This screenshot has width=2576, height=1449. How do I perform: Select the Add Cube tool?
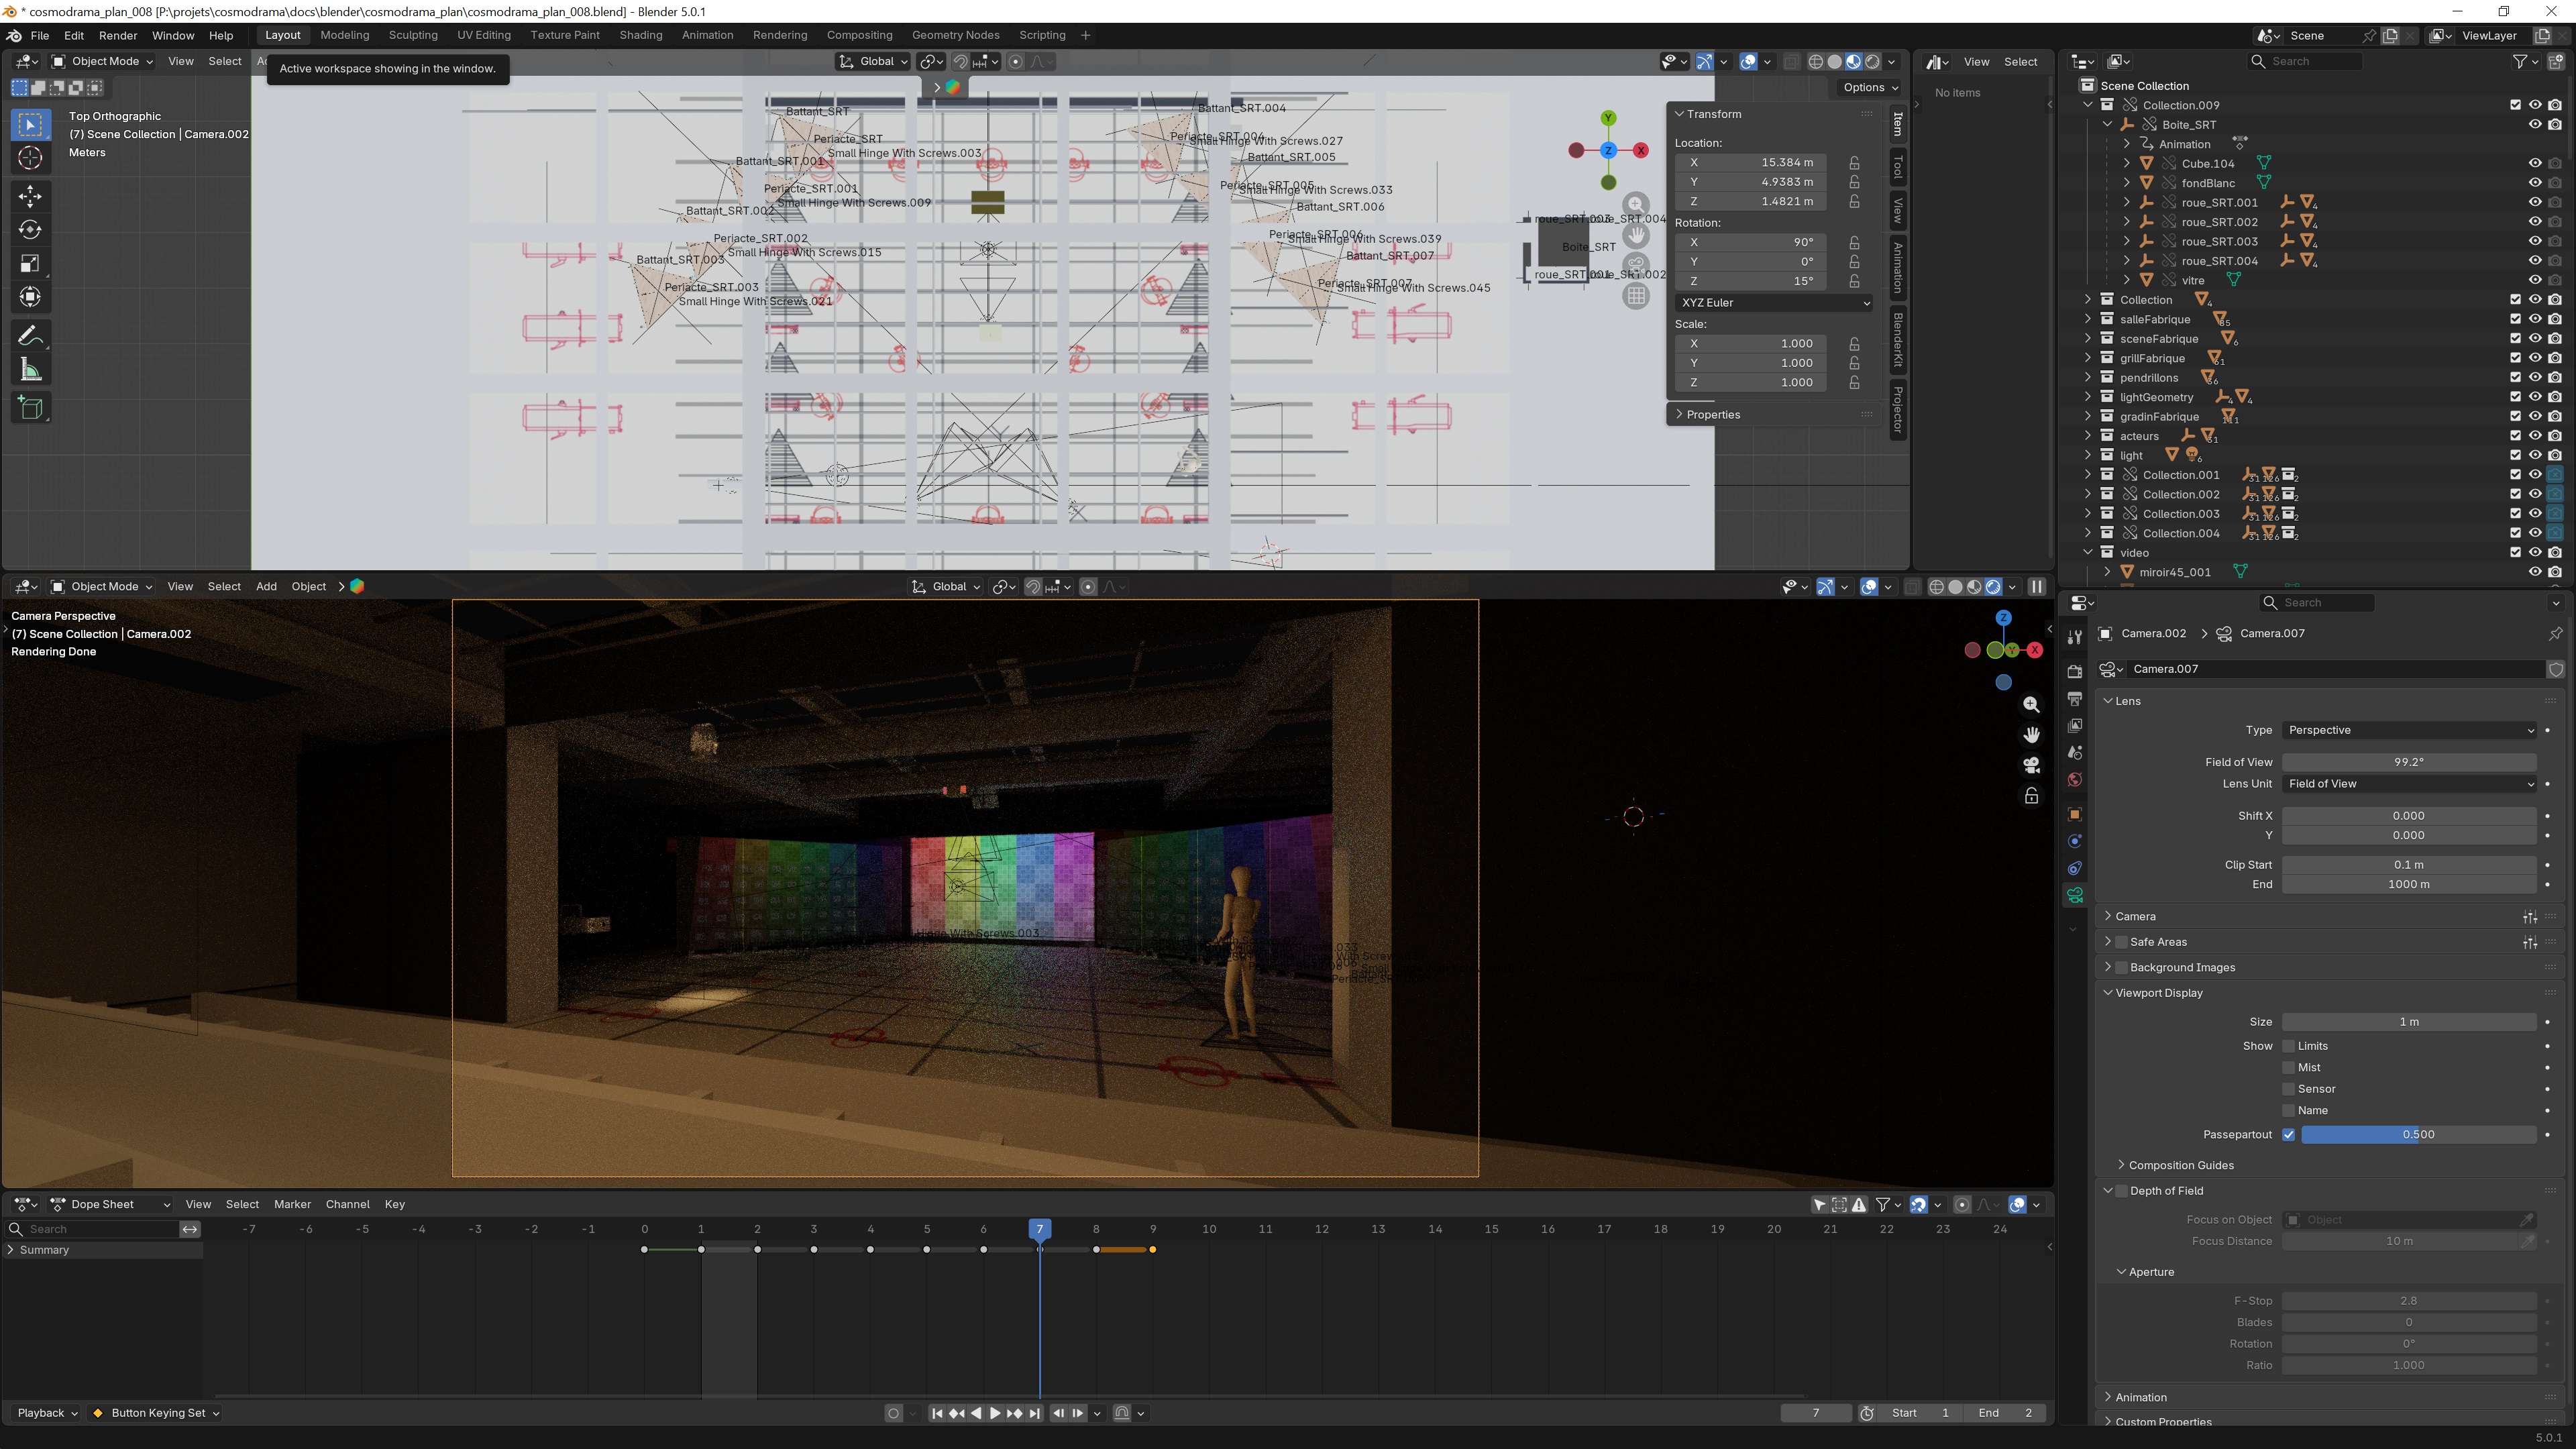[x=30, y=408]
